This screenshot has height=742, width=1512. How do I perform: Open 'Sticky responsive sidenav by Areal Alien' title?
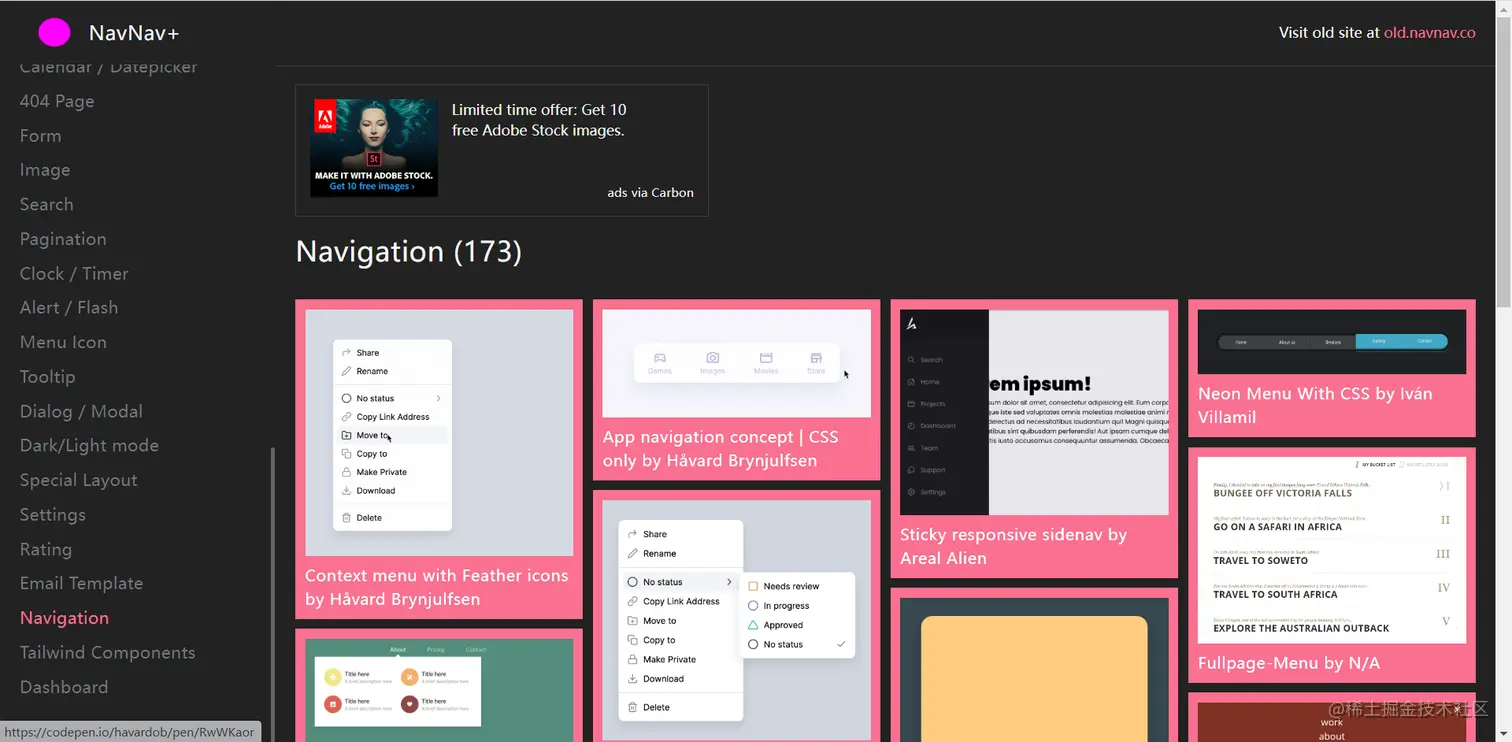[1013, 546]
